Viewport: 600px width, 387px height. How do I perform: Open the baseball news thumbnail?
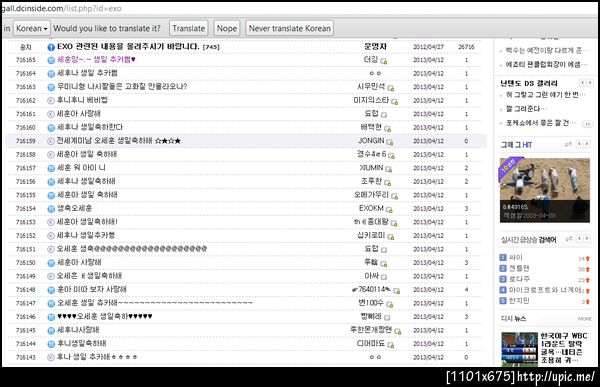519,349
